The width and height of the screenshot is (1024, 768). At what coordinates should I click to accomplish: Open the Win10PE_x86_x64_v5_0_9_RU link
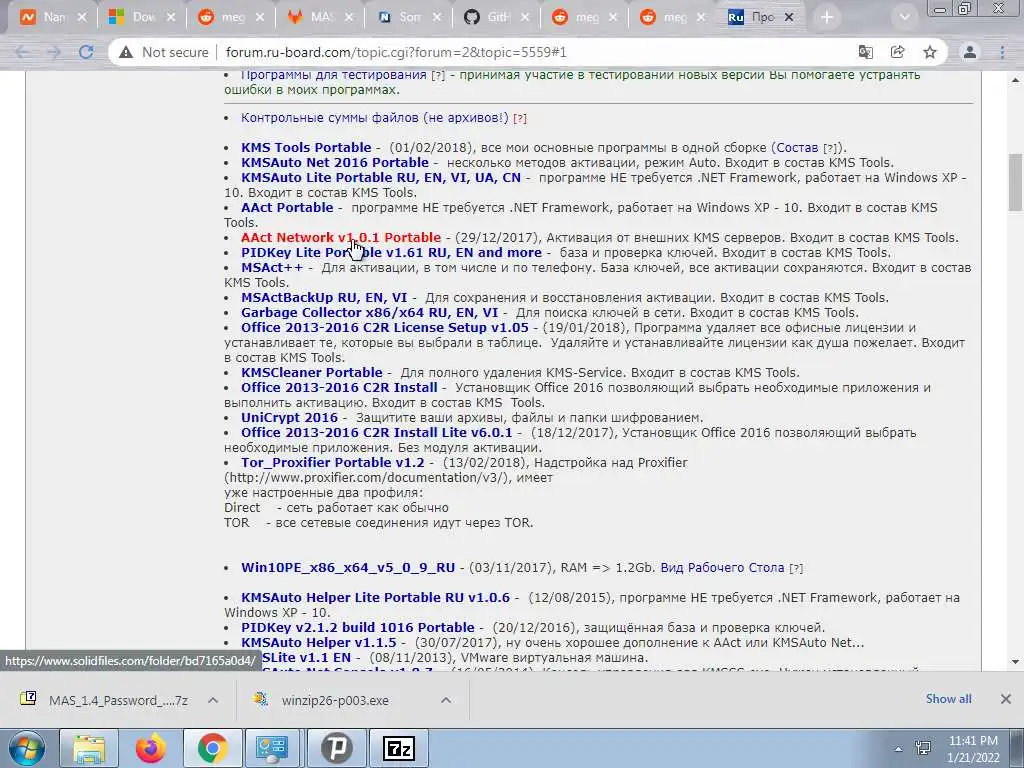point(347,568)
